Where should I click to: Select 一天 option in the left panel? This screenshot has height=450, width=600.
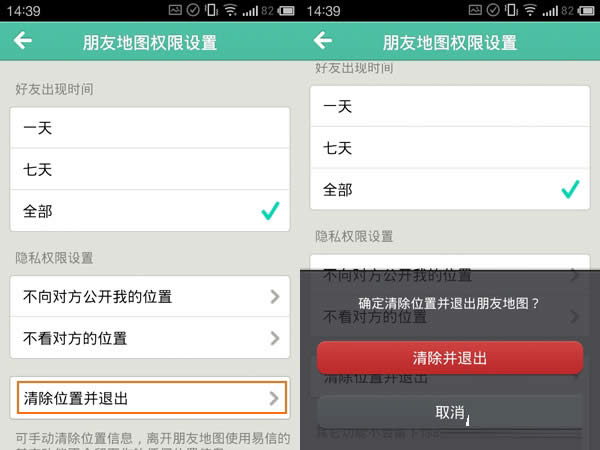[x=150, y=128]
